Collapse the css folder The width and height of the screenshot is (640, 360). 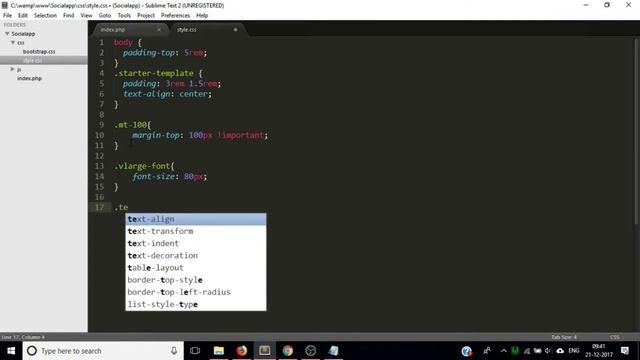point(13,42)
